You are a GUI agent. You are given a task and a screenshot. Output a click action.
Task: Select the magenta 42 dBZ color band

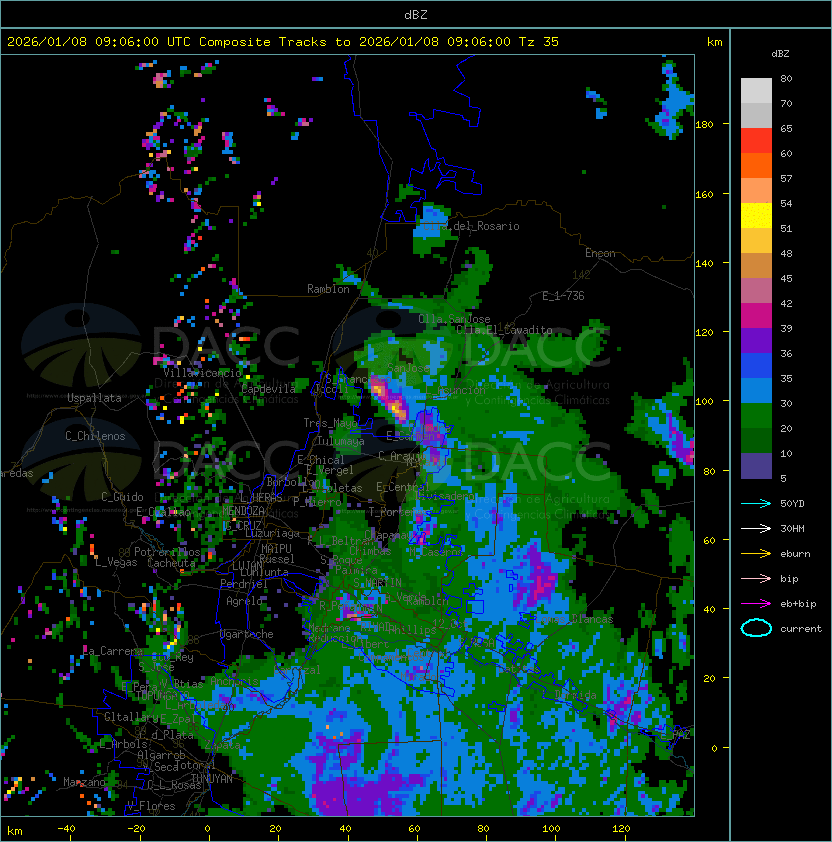pyautogui.click(x=756, y=315)
